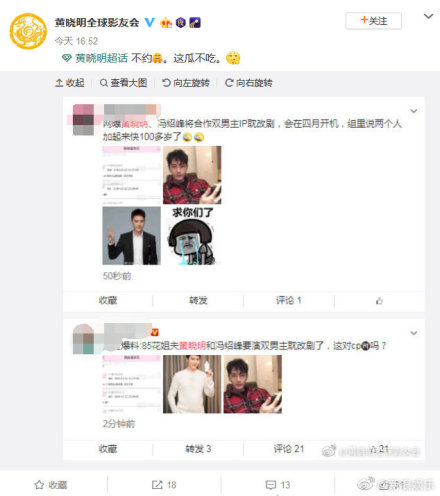Open the 黄晓明超话 super topic link

95,58
